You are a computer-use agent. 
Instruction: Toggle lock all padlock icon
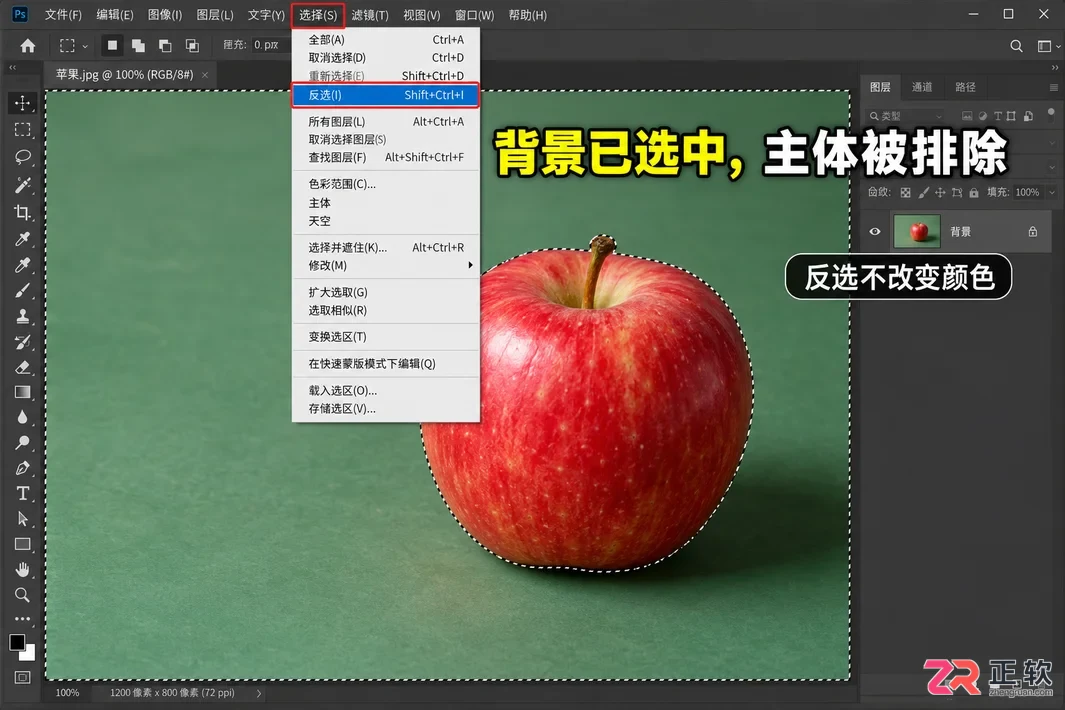coord(974,192)
